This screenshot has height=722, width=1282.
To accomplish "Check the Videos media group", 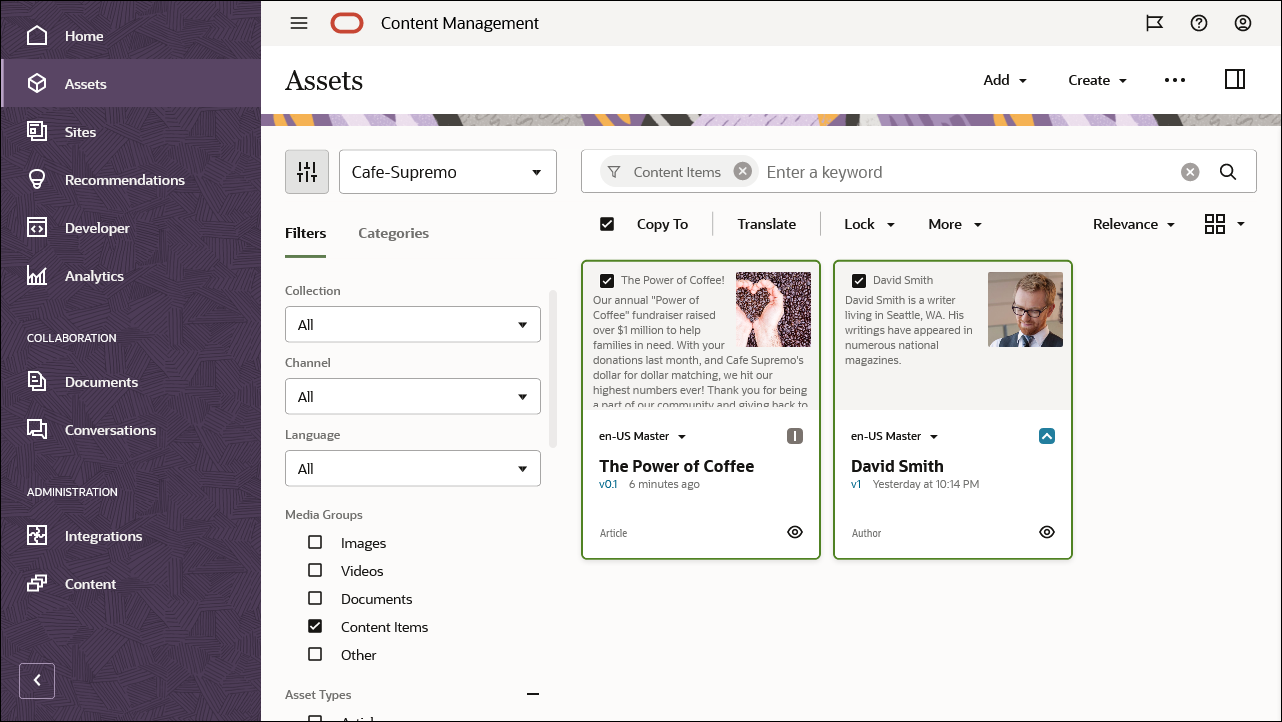I will tap(315, 570).
